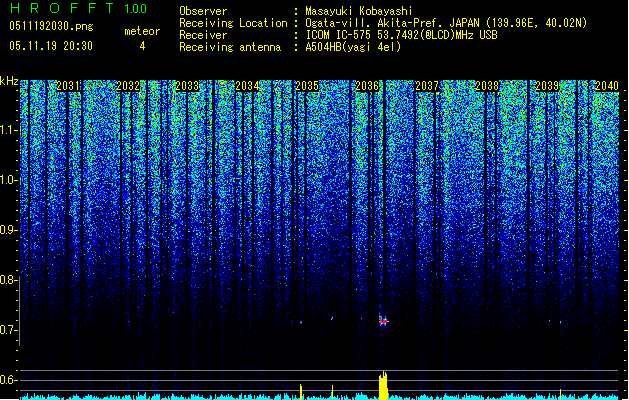Click the date stamp 05.11.19 20:30
Image resolution: width=629 pixels, height=400 pixels.
[51, 46]
